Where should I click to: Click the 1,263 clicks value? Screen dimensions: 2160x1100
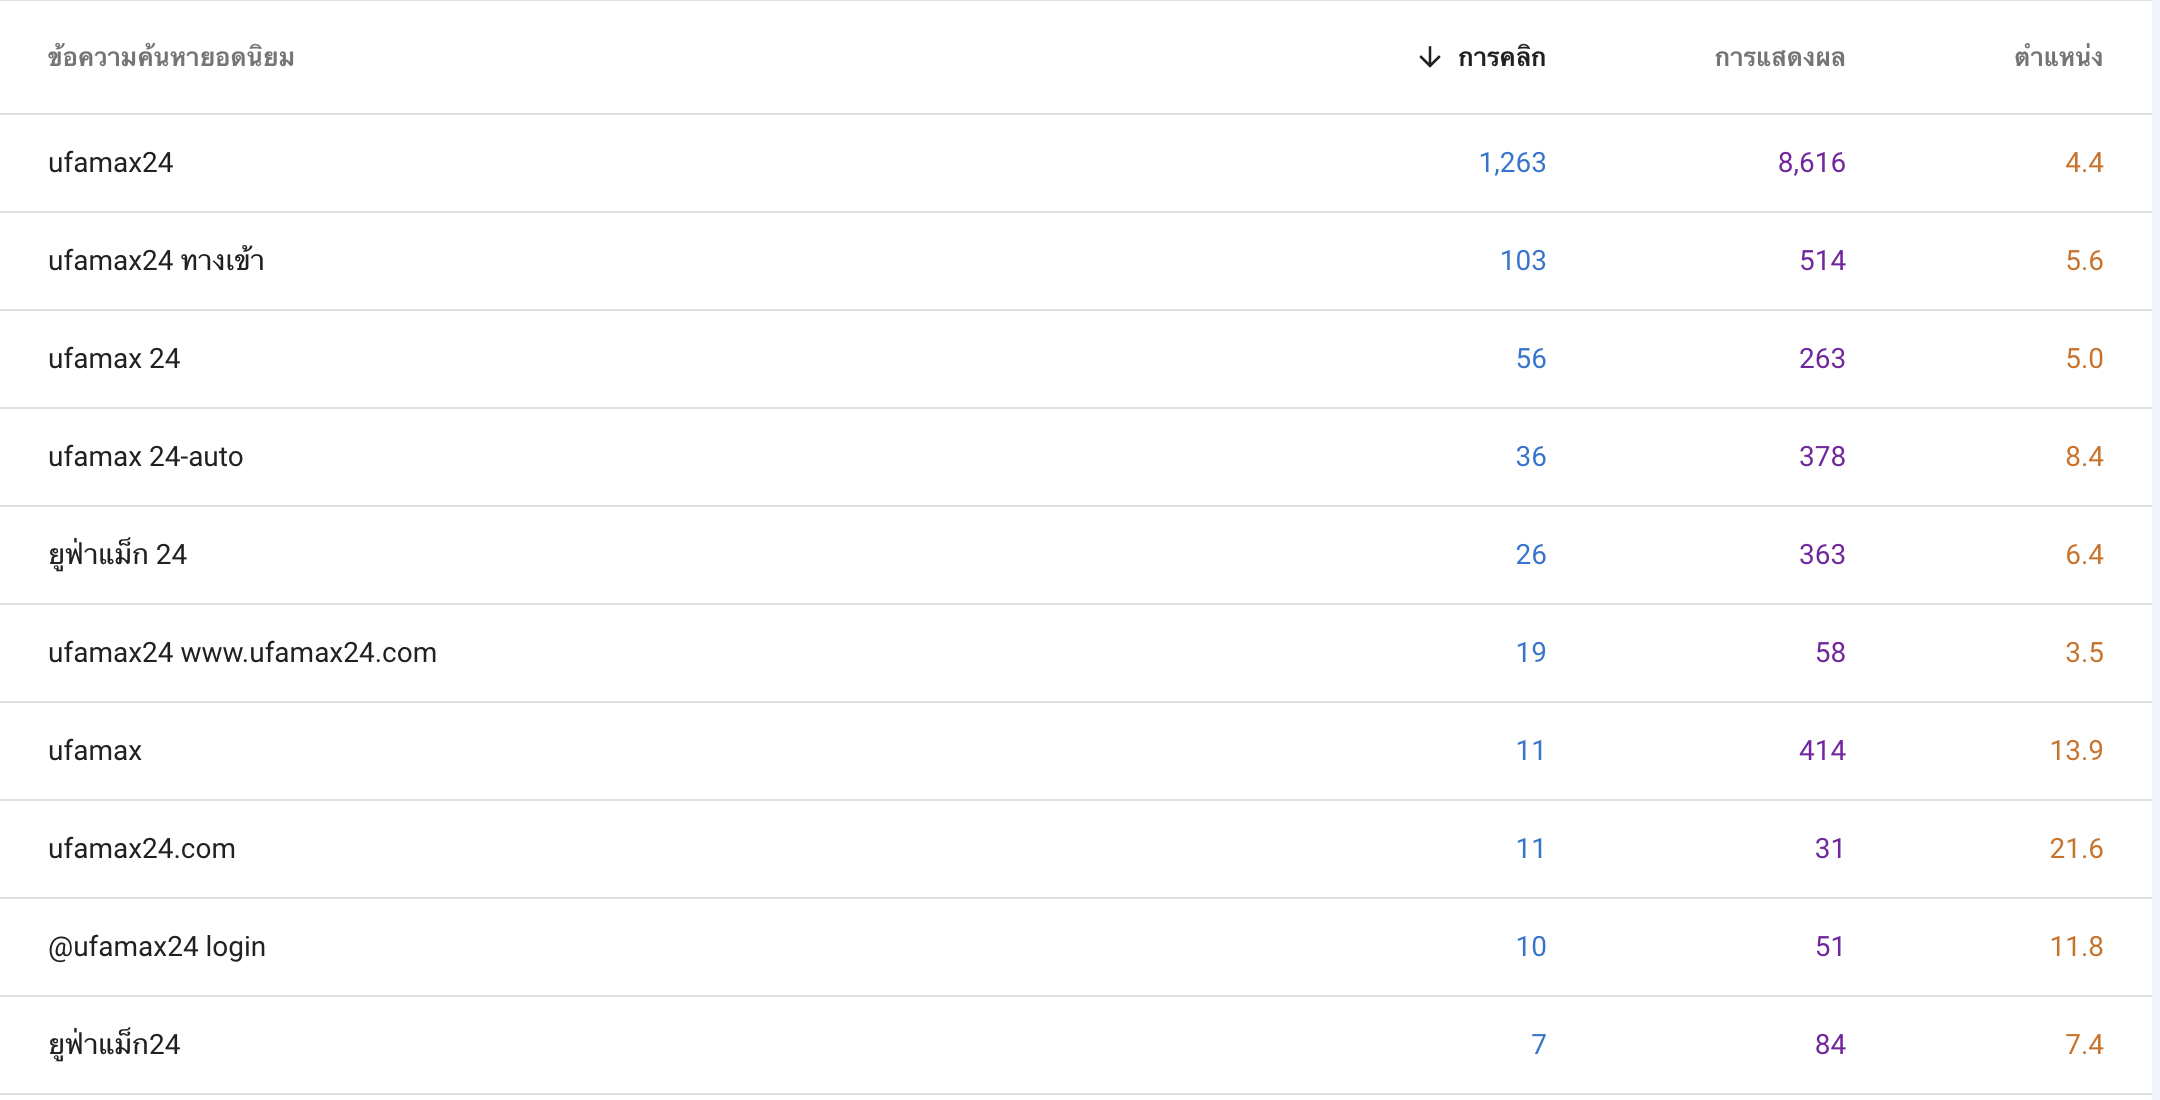click(x=1512, y=163)
